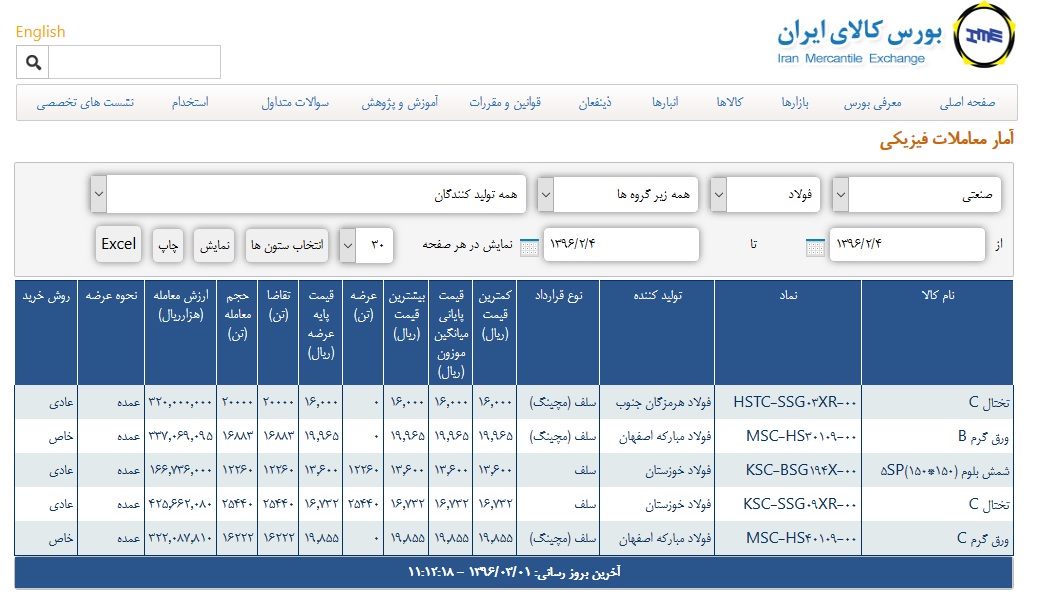The image size is (1037, 603).
Task: Go to the کالاها menu item
Action: (729, 103)
